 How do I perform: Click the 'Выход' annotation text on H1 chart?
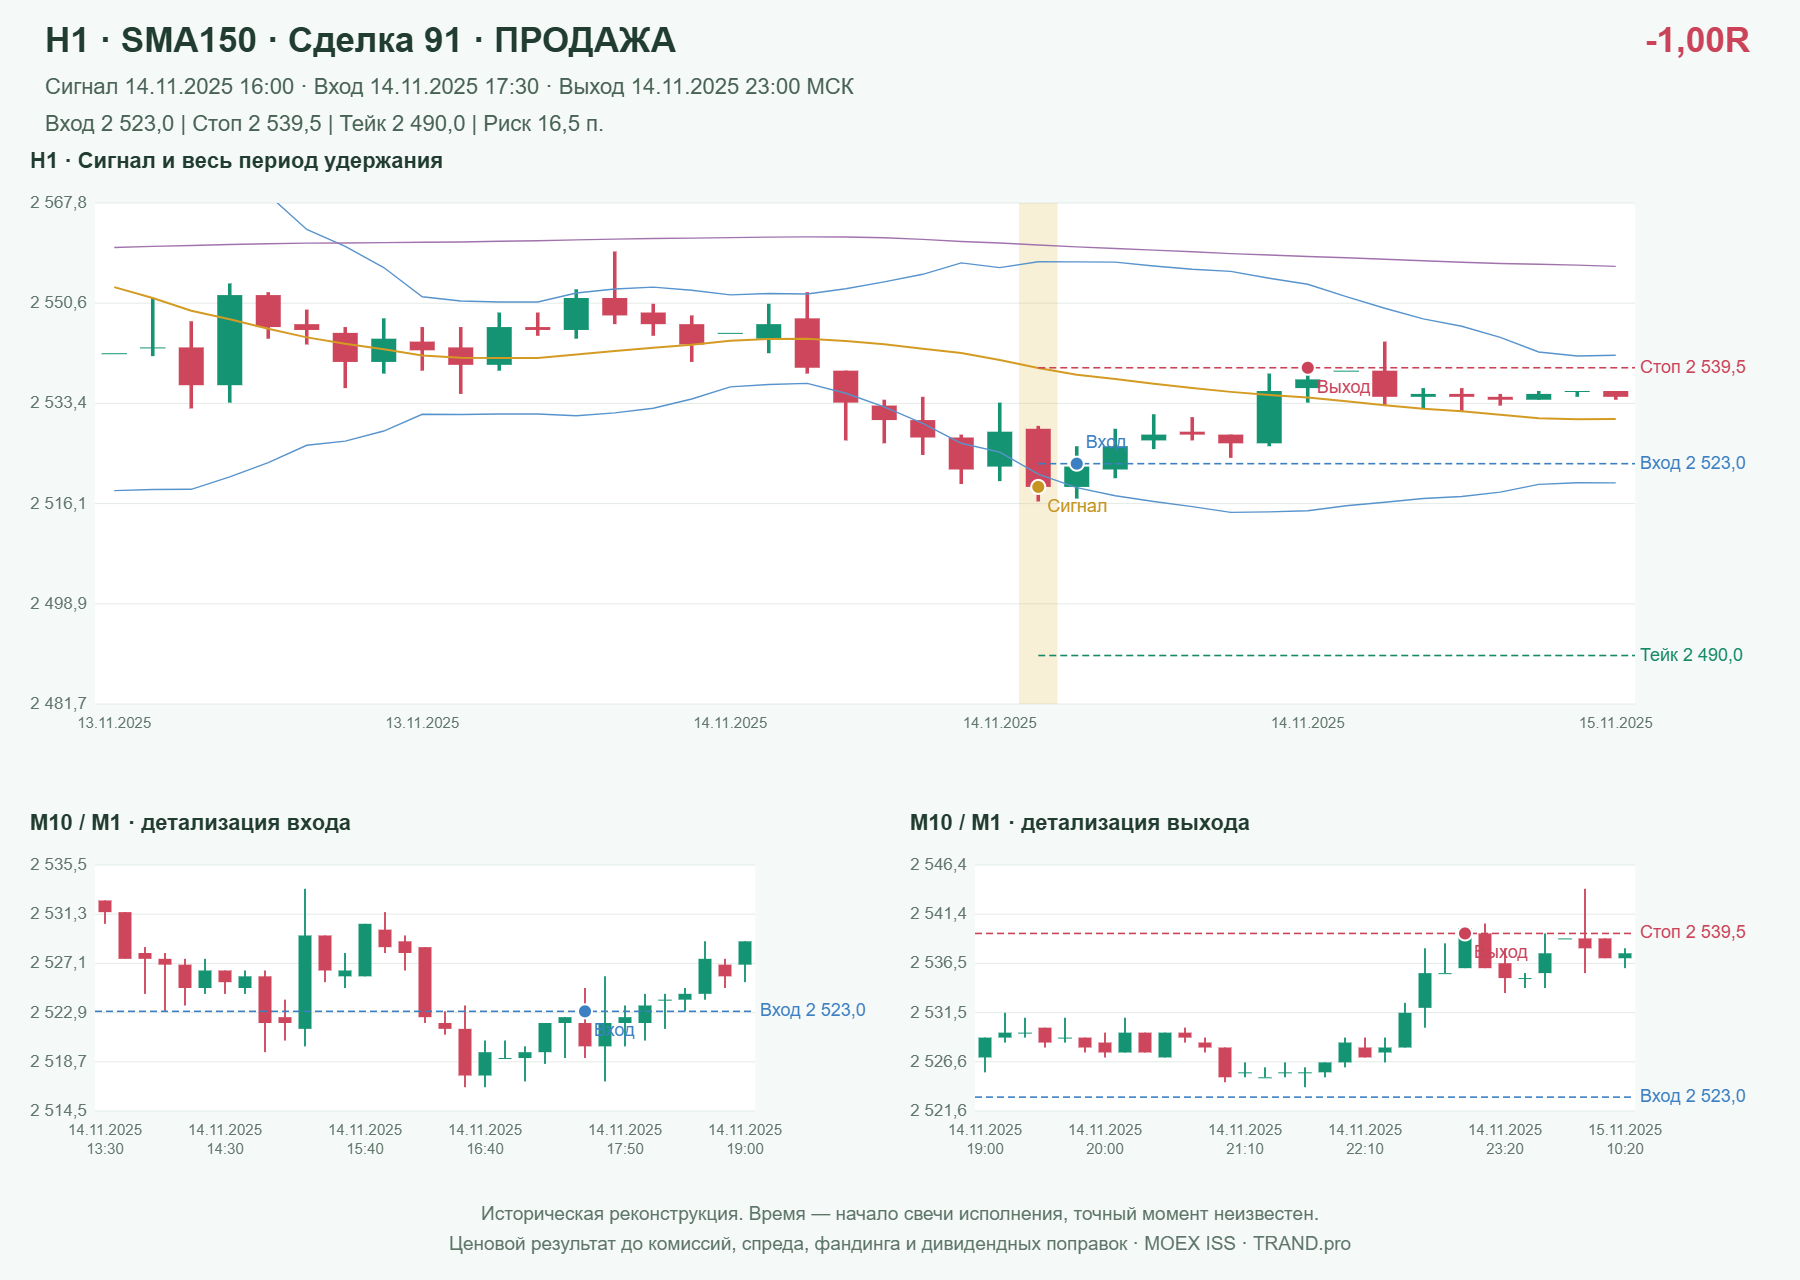coord(1343,387)
